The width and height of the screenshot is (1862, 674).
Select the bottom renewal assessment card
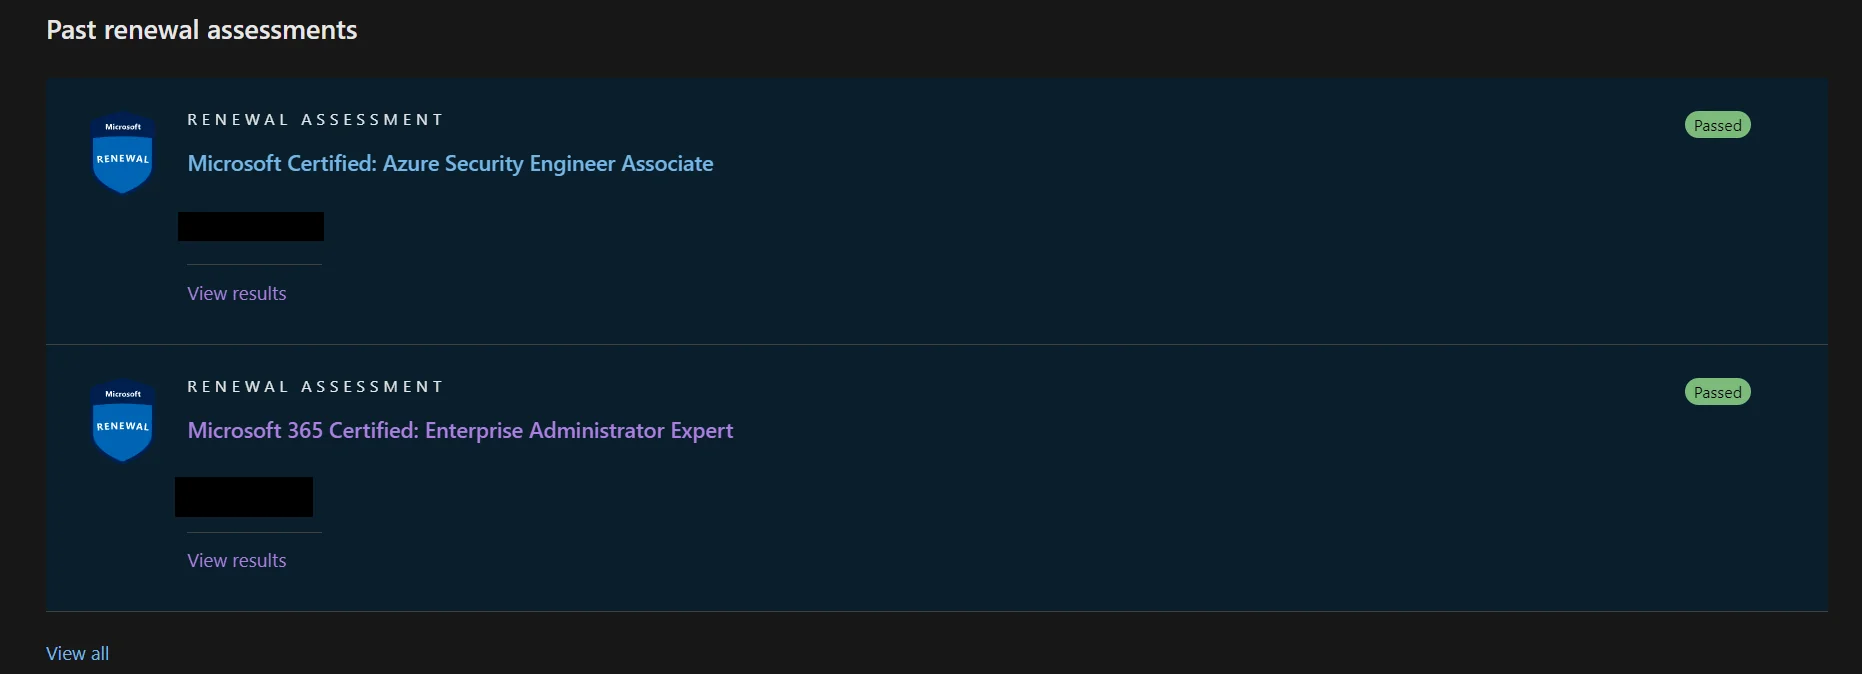point(931,477)
